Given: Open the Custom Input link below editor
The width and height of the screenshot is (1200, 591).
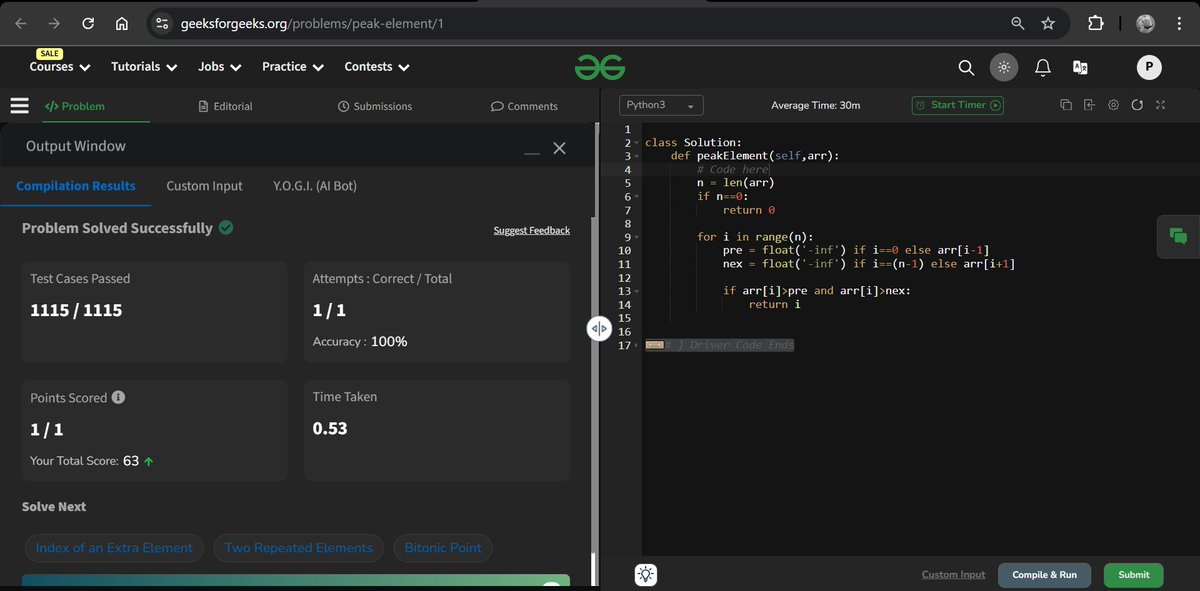Looking at the screenshot, I should click(953, 575).
